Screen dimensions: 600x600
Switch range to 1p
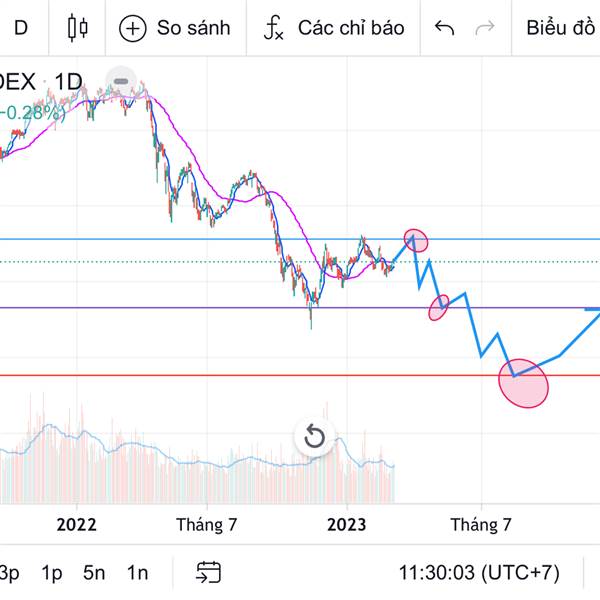coord(51,572)
